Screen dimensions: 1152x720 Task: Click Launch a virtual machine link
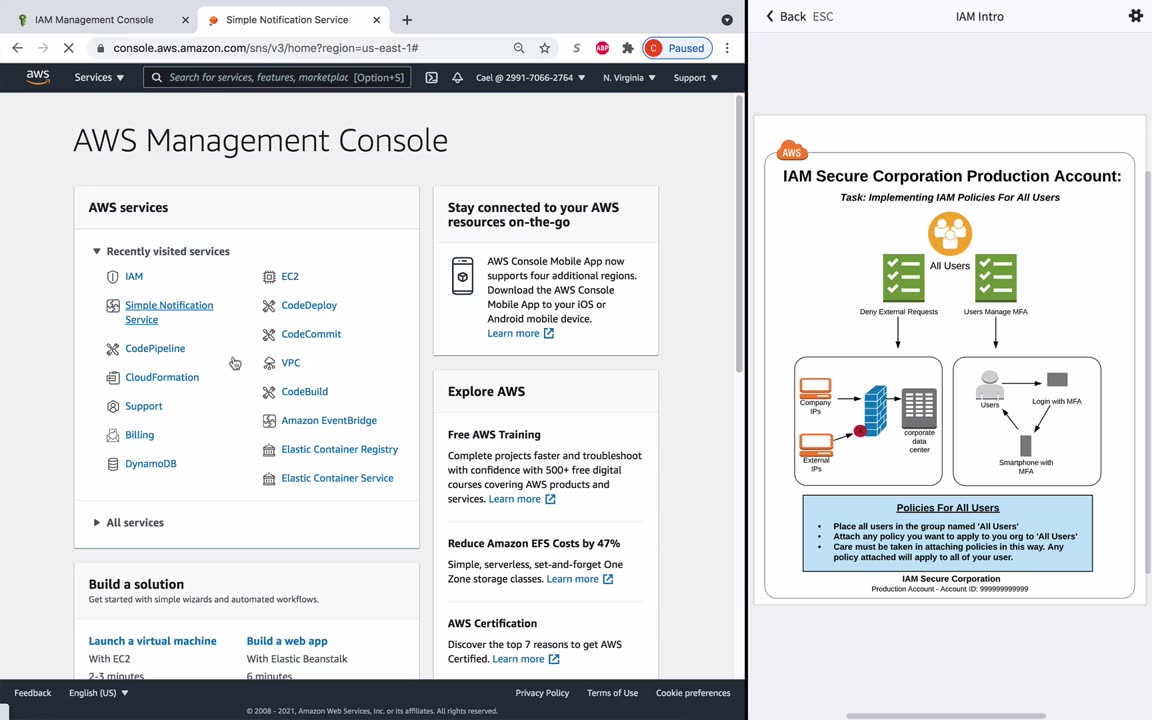(153, 641)
